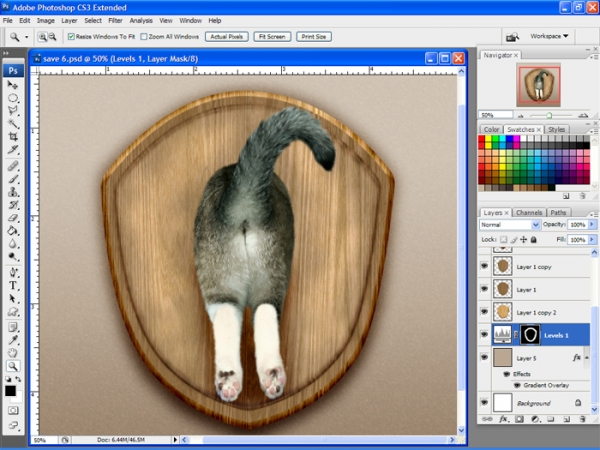Collapse Layer 5 effects list
Screen dimensions: 600x450
point(587,358)
